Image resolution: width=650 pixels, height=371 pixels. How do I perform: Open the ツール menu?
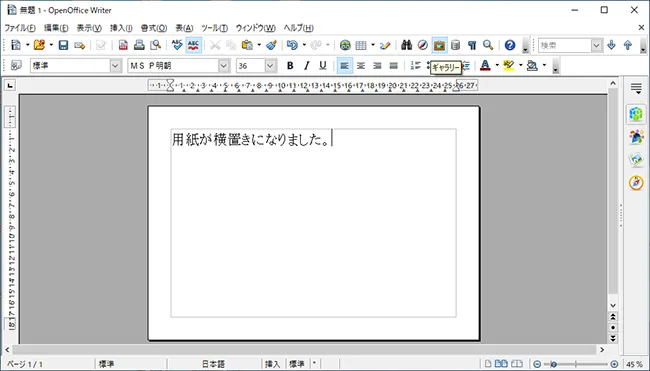coord(214,28)
